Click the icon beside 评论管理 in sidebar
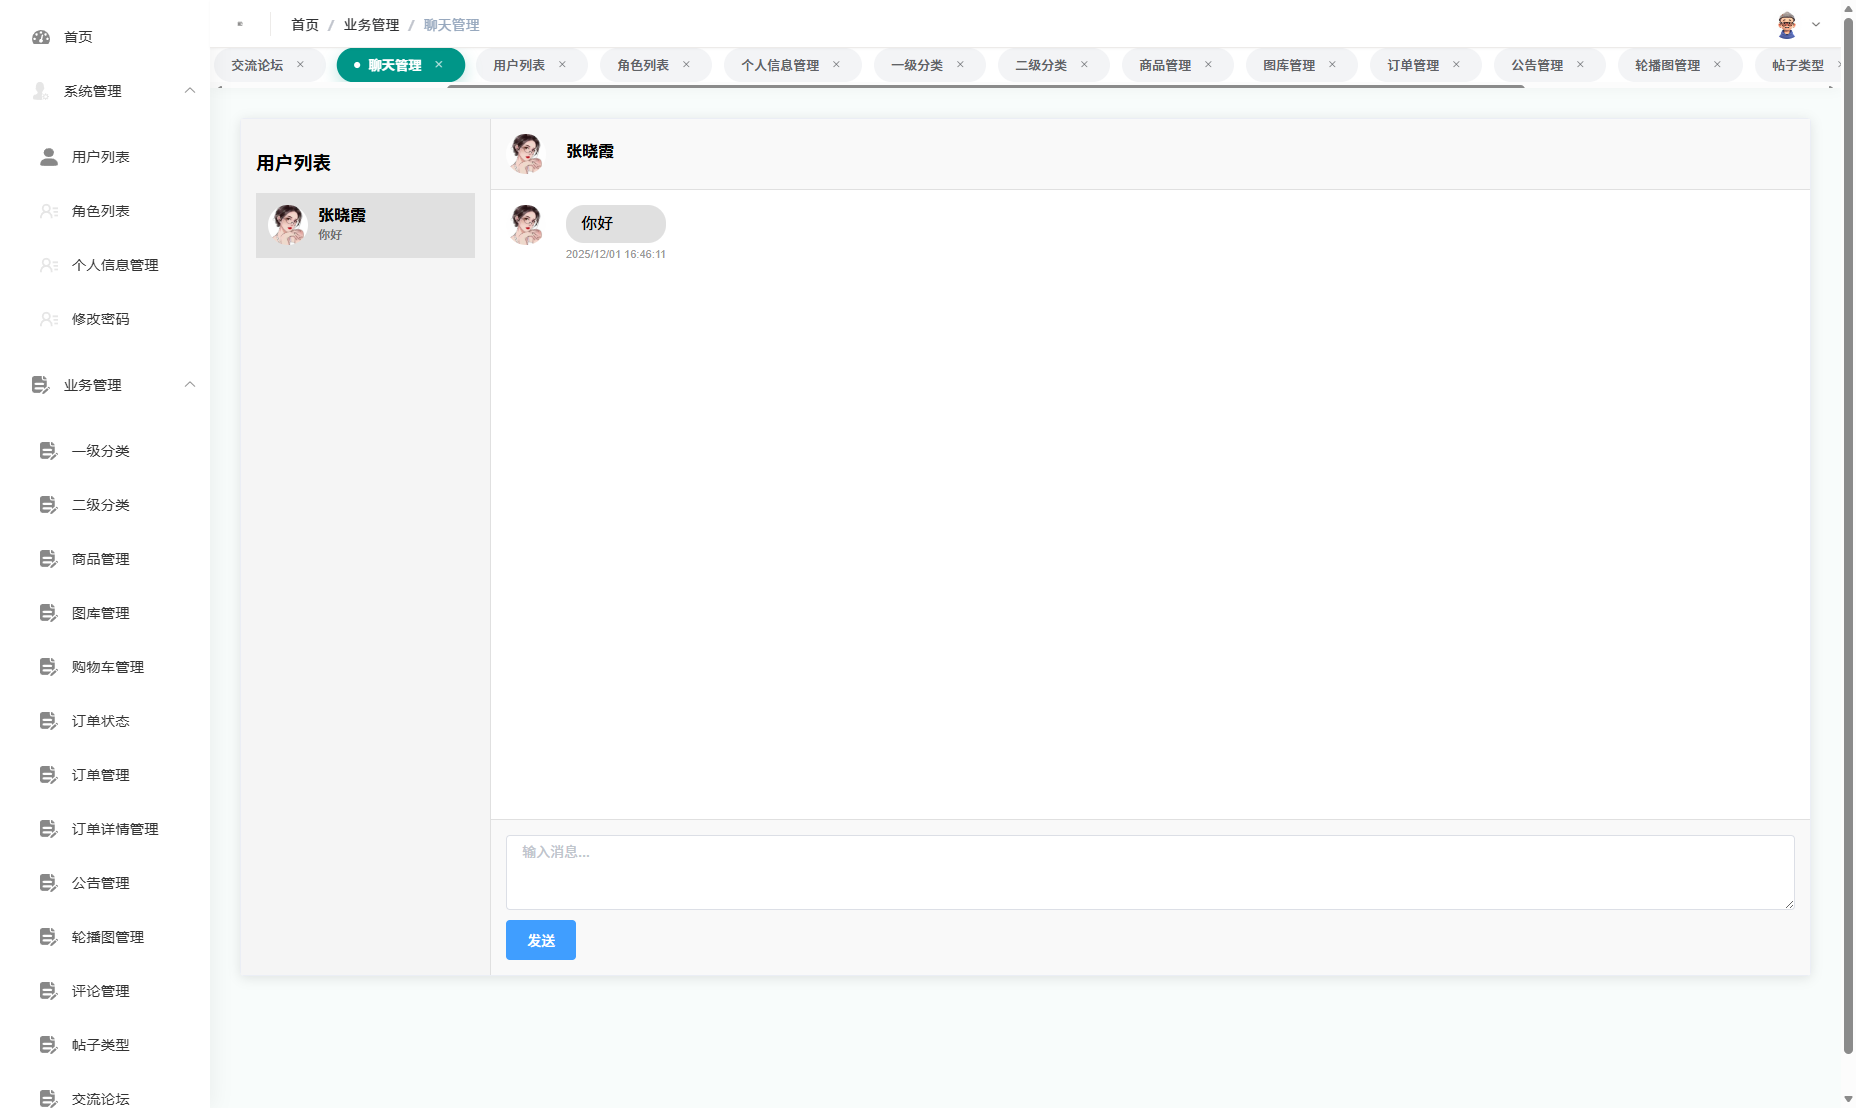Image resolution: width=1856 pixels, height=1108 pixels. pyautogui.click(x=49, y=991)
